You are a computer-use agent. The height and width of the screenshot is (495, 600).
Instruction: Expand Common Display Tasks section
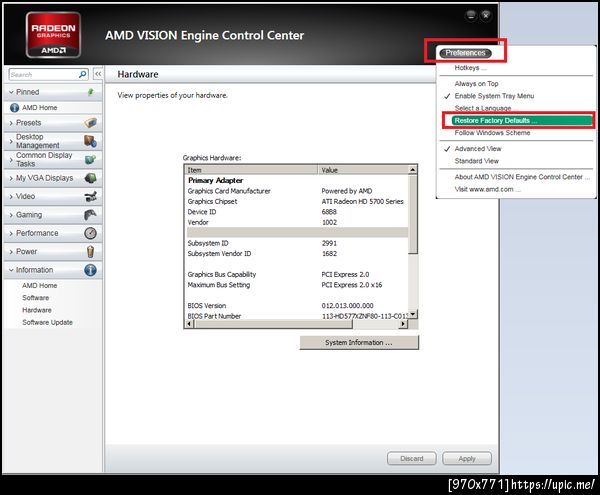[x=11, y=160]
